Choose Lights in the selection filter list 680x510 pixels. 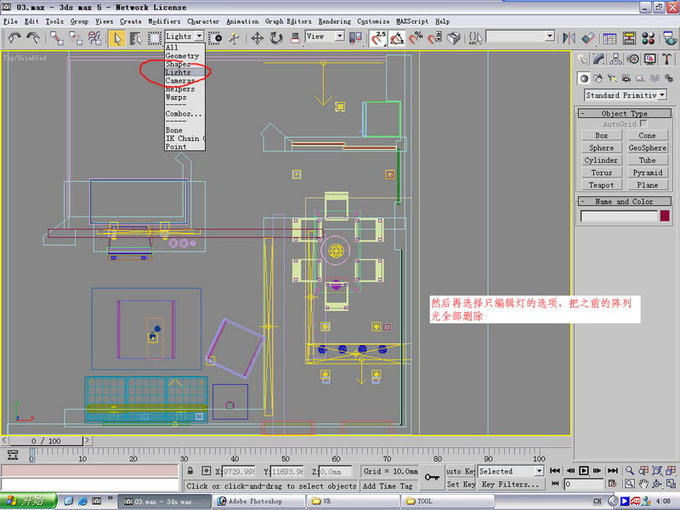pyautogui.click(x=178, y=72)
